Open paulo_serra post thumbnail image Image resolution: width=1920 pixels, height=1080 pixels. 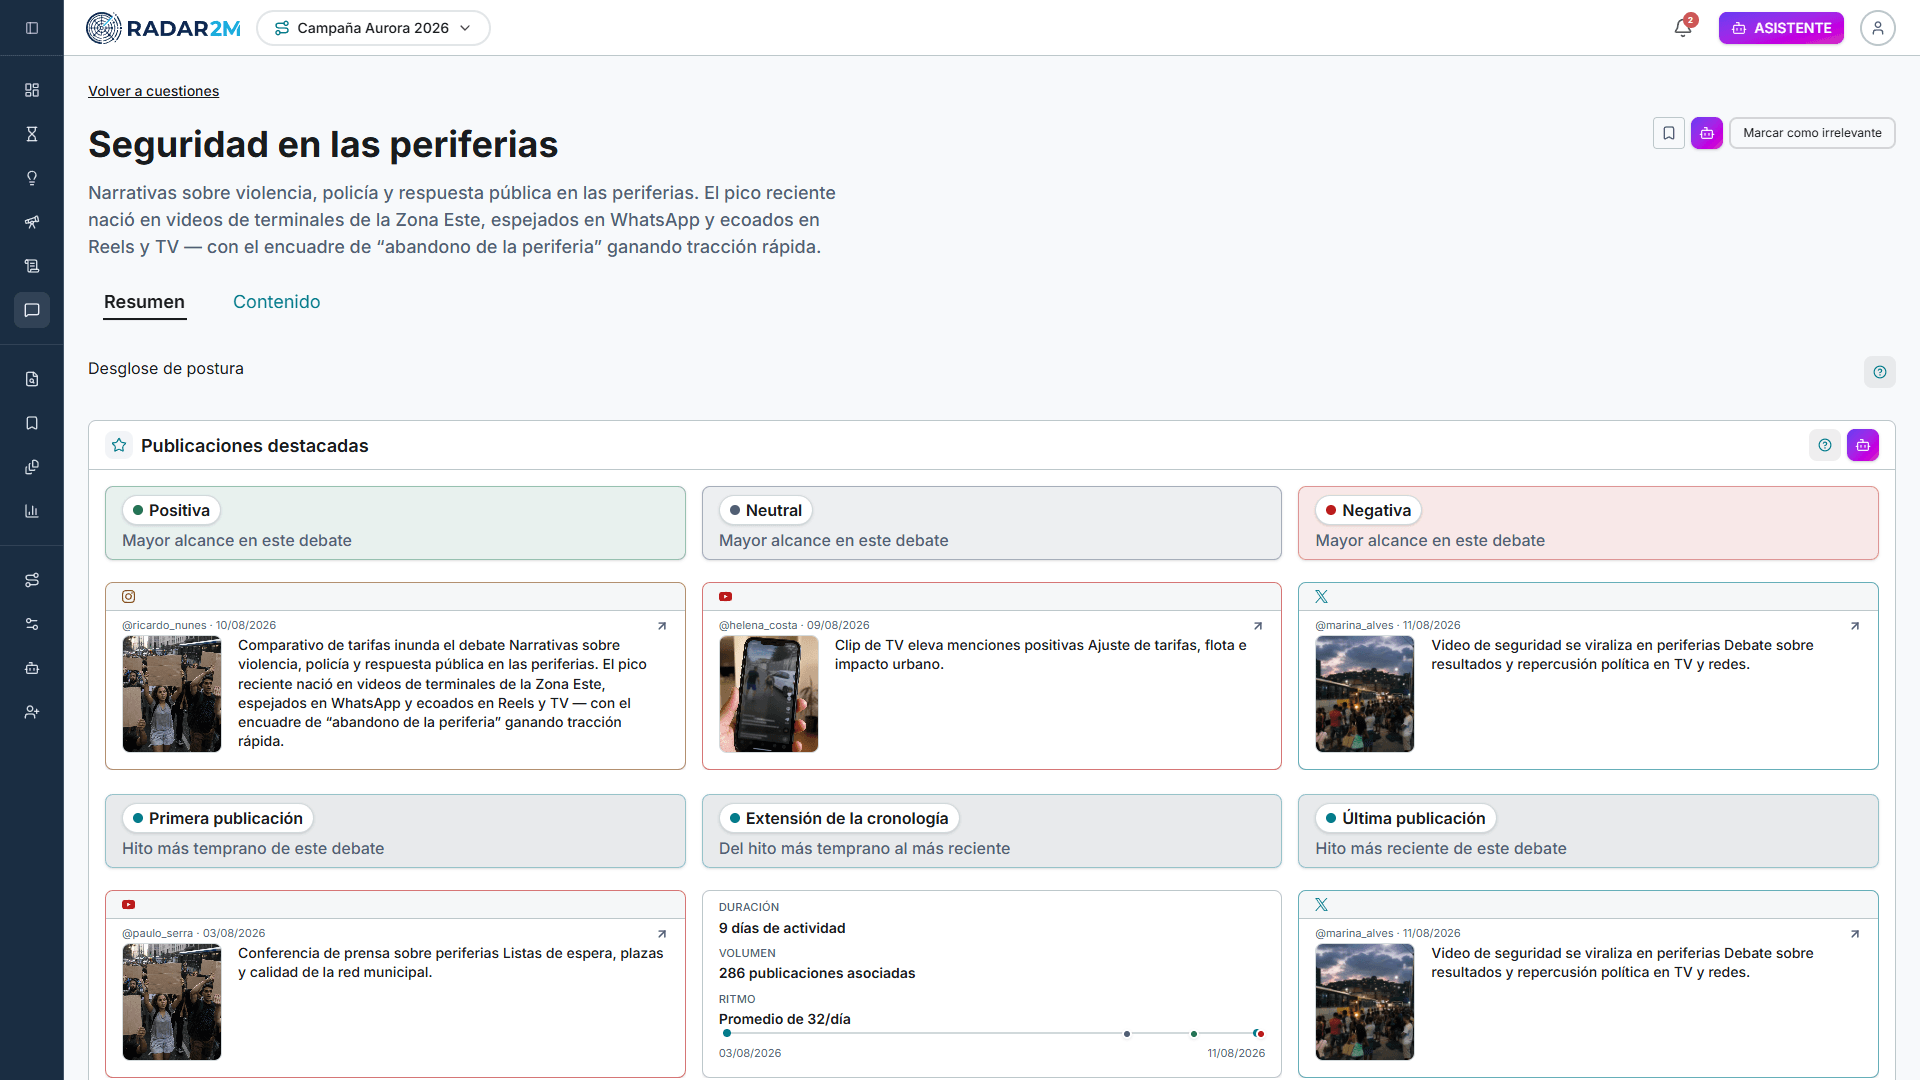[172, 1002]
